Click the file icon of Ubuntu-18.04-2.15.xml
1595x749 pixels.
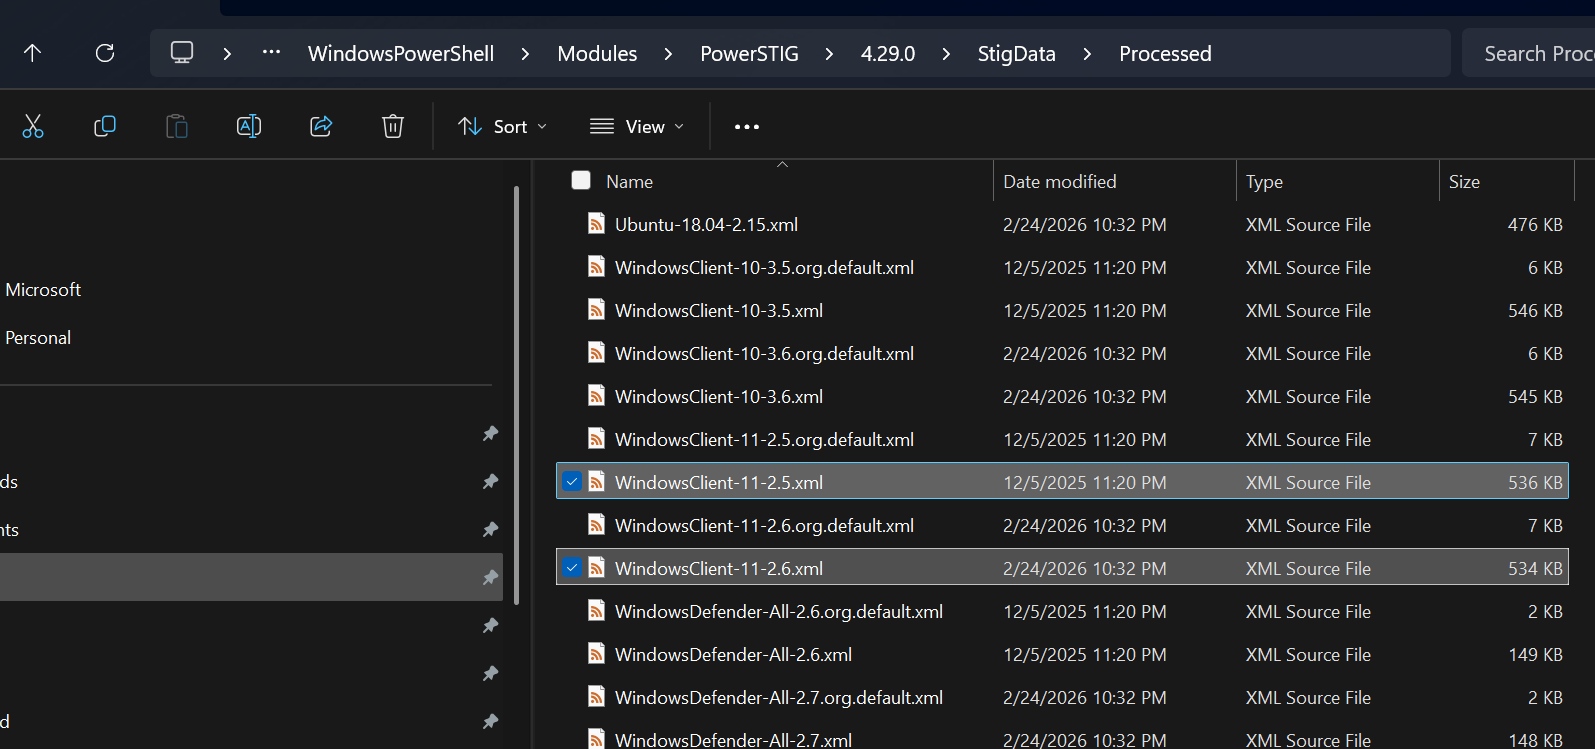click(596, 223)
